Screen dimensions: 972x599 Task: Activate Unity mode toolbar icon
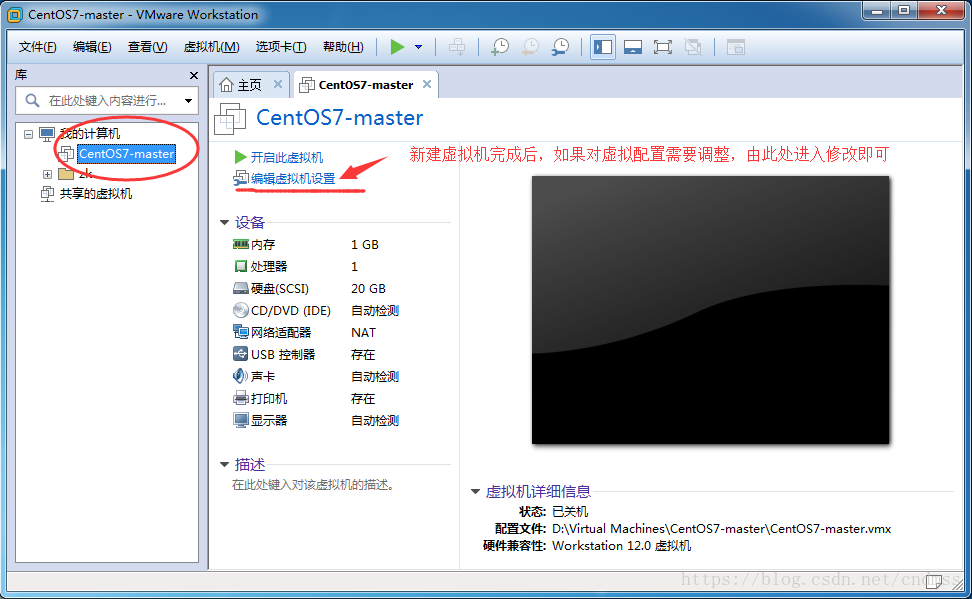691,46
